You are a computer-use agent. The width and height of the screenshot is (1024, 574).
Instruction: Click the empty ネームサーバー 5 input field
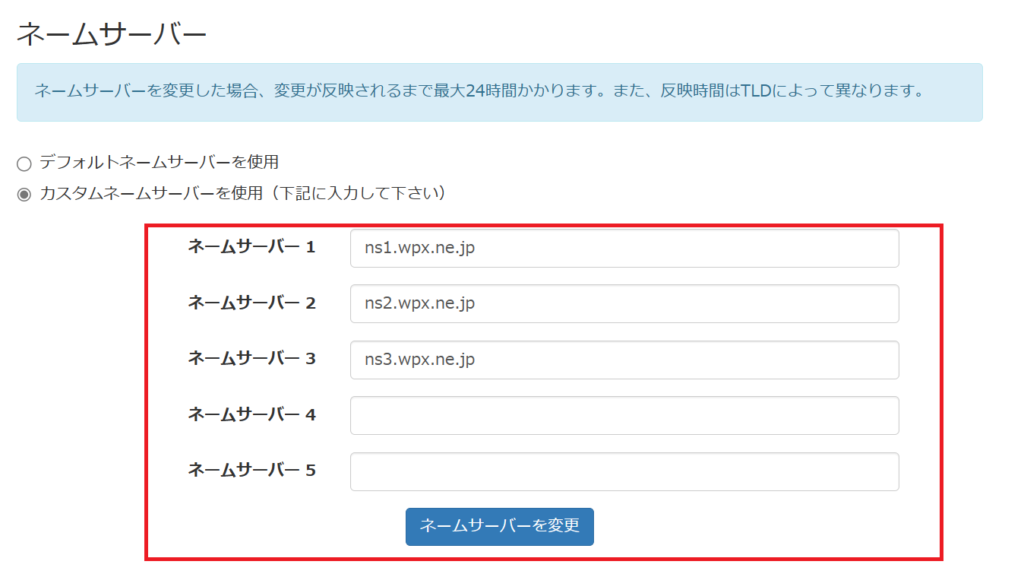[624, 472]
